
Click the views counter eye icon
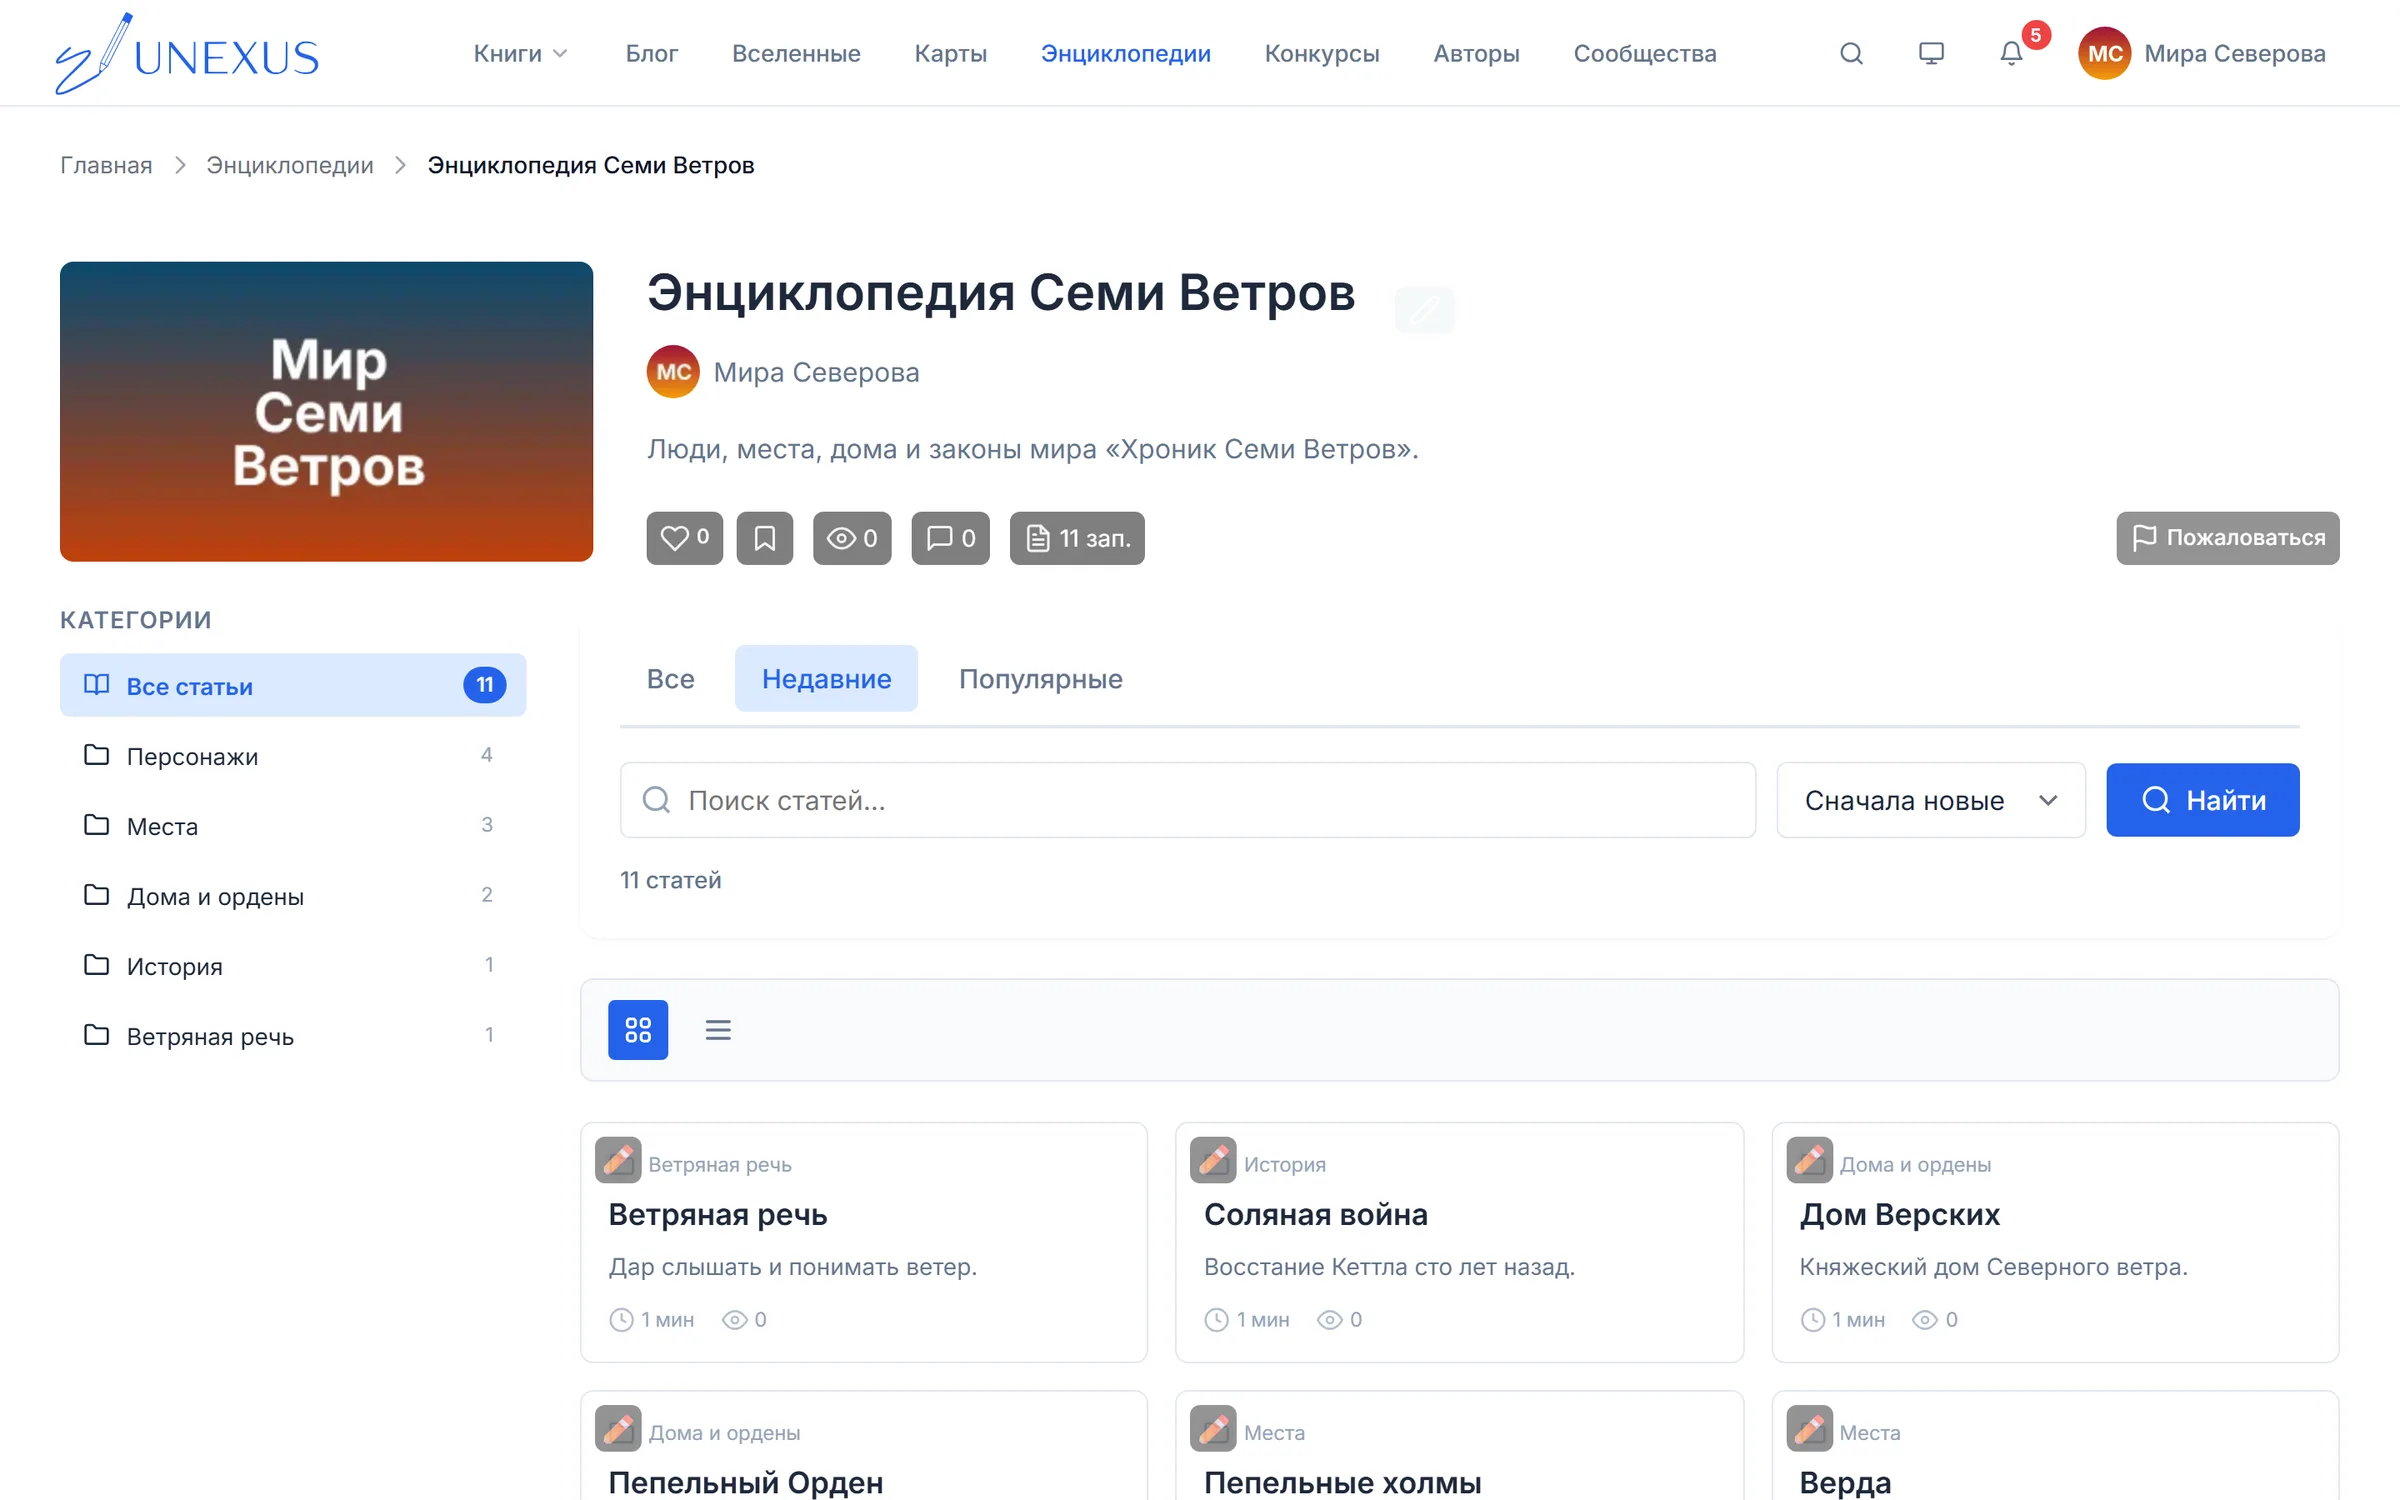(x=852, y=538)
